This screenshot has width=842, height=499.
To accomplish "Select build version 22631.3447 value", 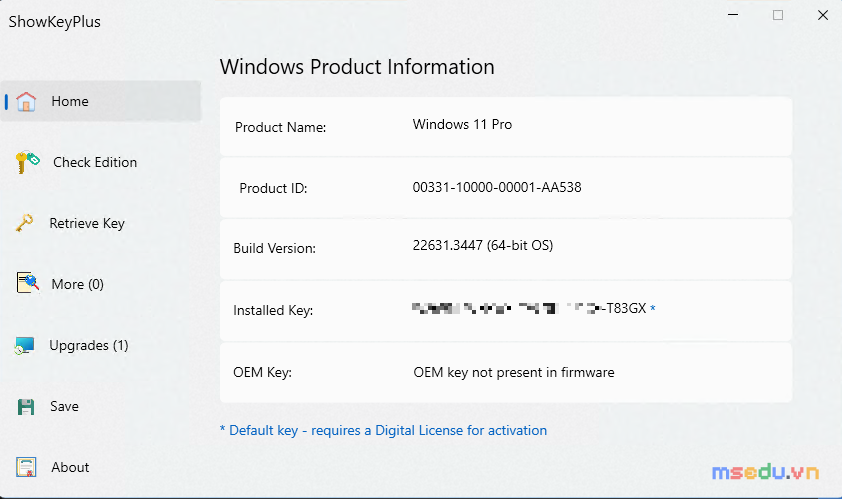I will pyautogui.click(x=483, y=245).
